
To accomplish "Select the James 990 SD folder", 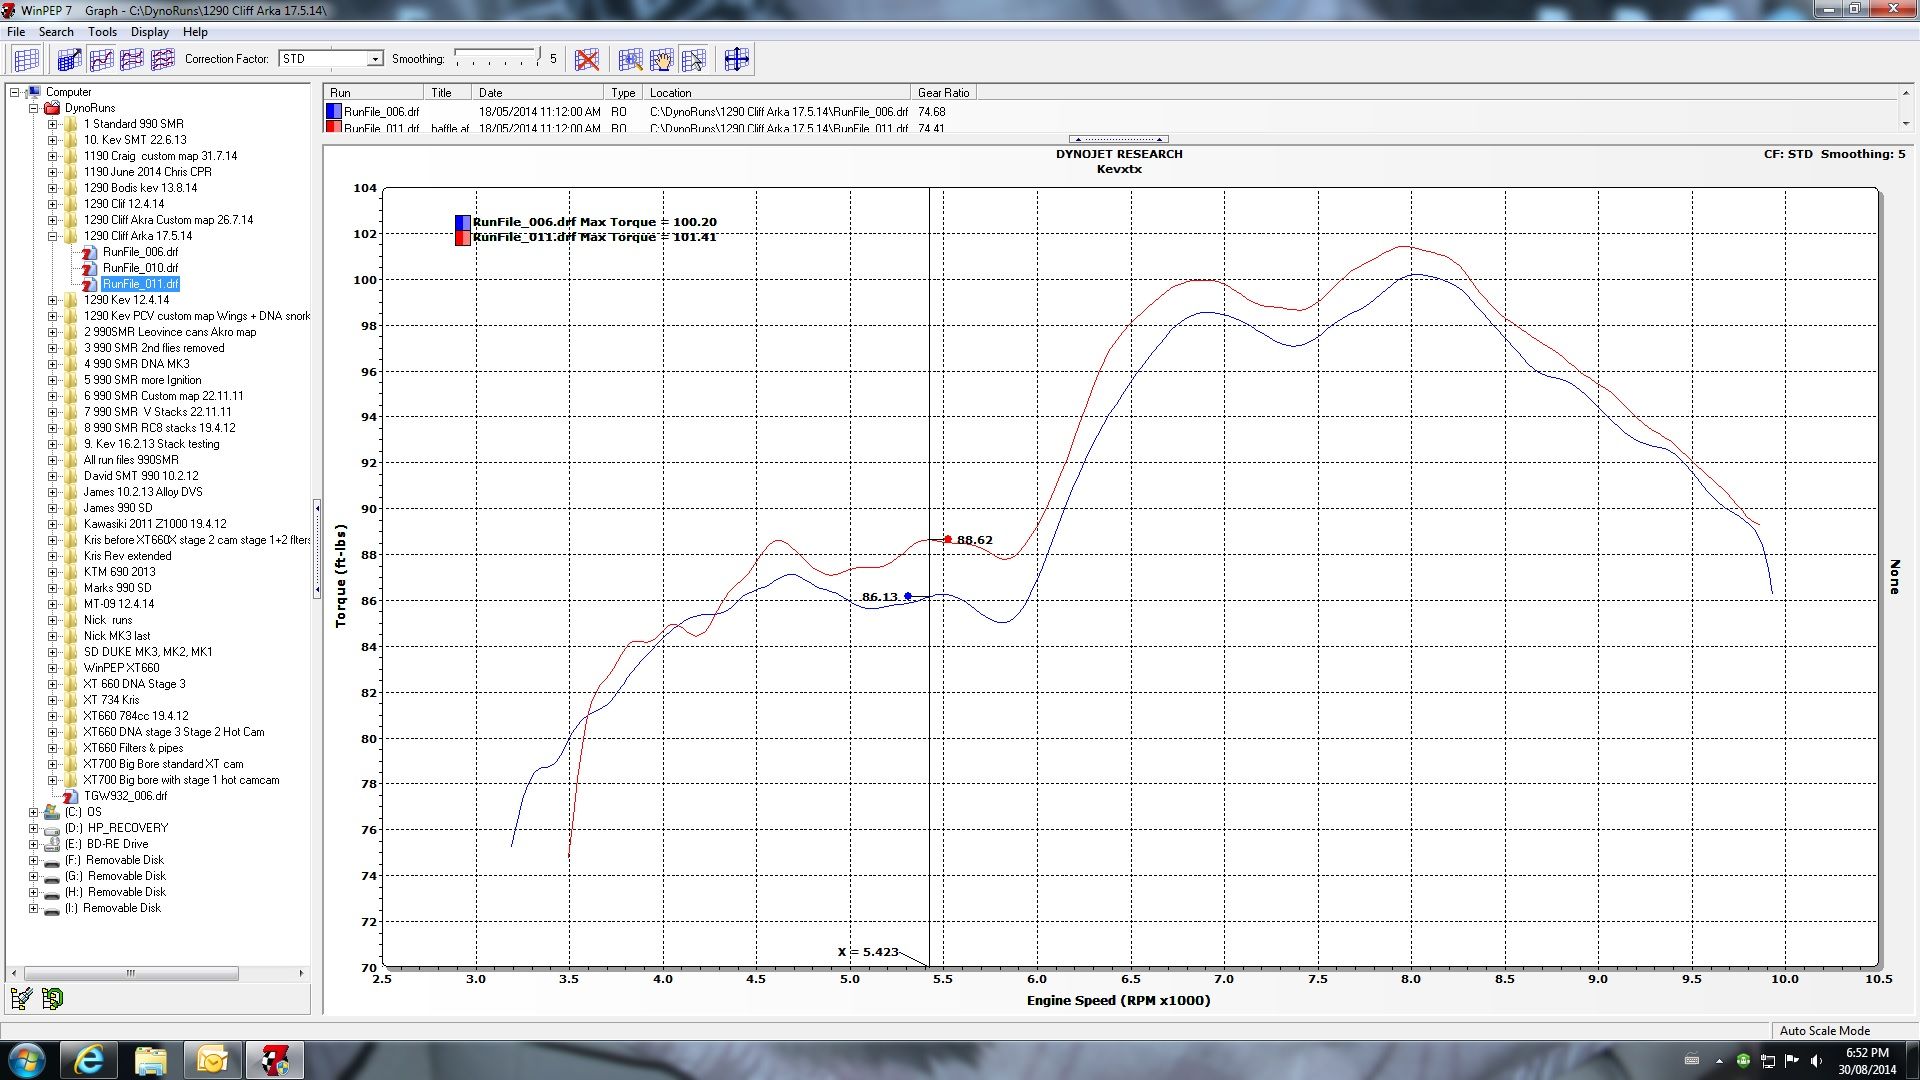I will [x=117, y=508].
